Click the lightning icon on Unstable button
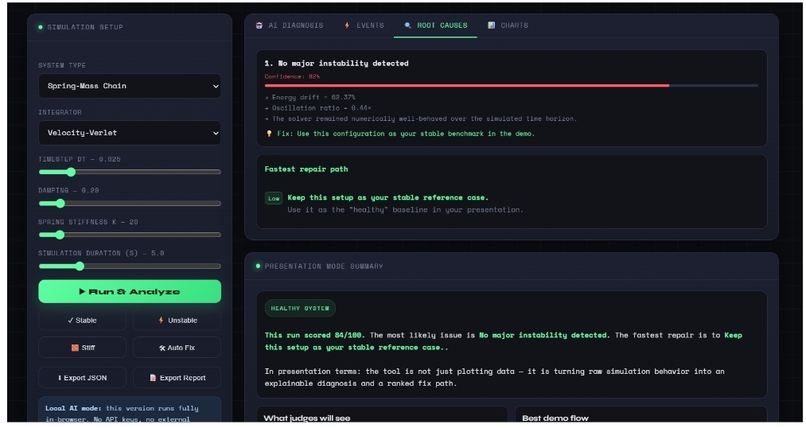Viewport: 806px width, 428px height. pyautogui.click(x=161, y=320)
